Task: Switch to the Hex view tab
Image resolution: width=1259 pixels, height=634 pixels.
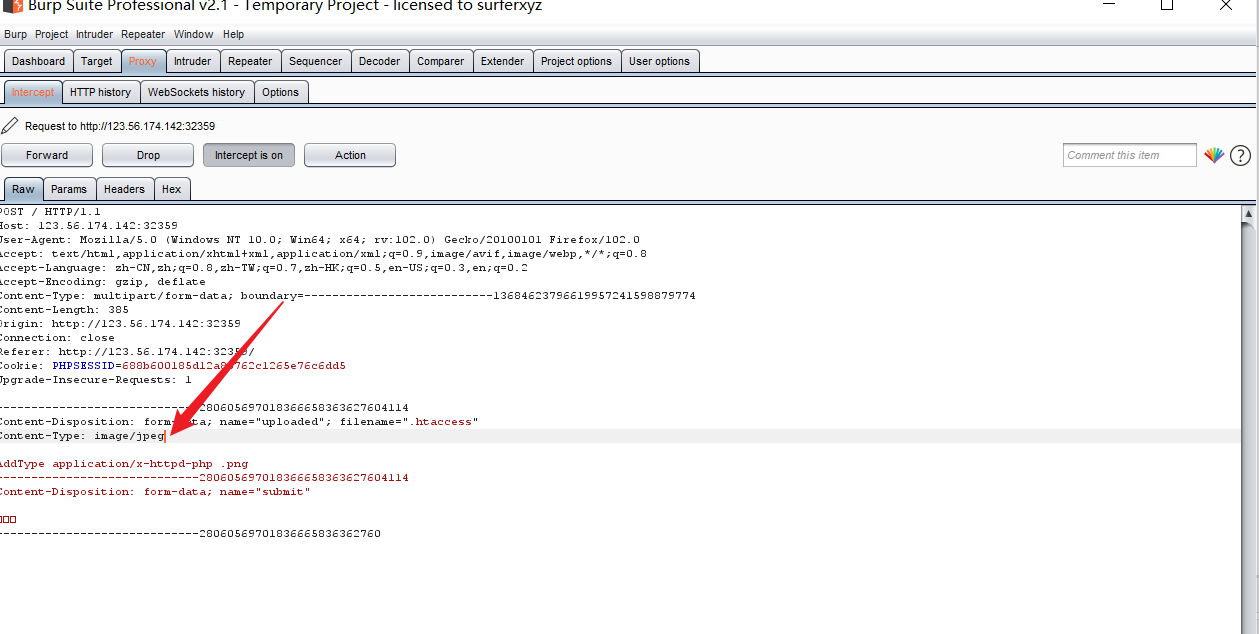Action: [x=172, y=189]
